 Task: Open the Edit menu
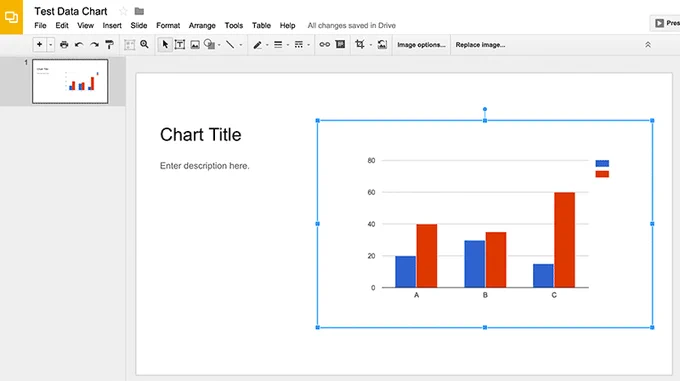pyautogui.click(x=62, y=26)
